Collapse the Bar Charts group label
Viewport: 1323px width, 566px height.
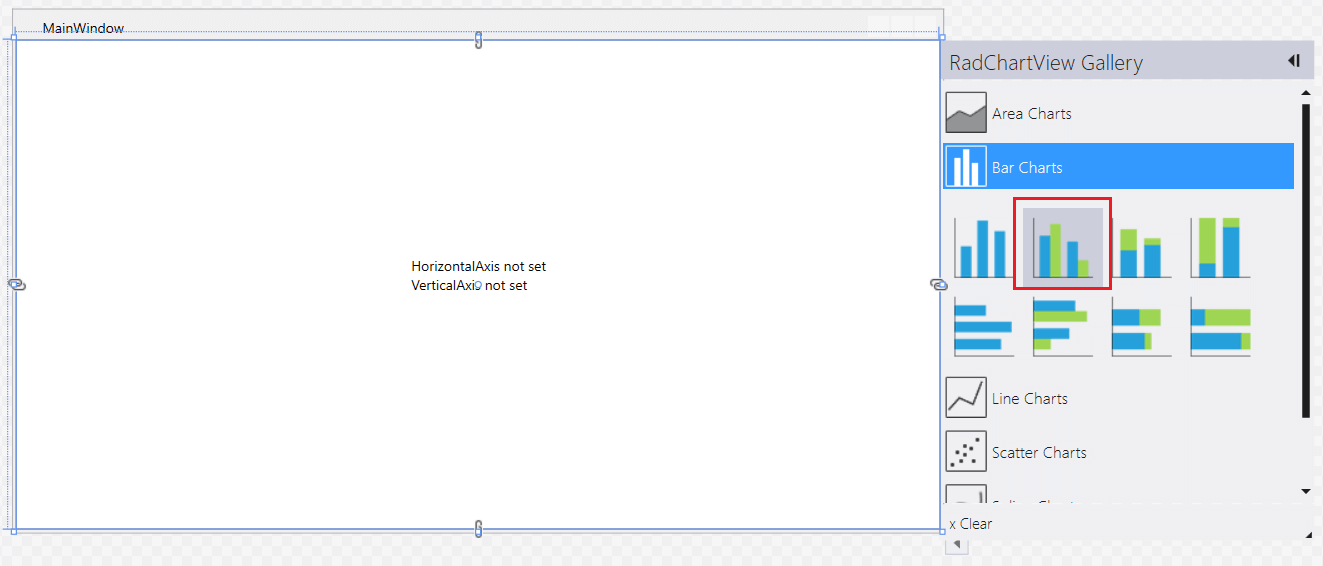coord(1027,168)
